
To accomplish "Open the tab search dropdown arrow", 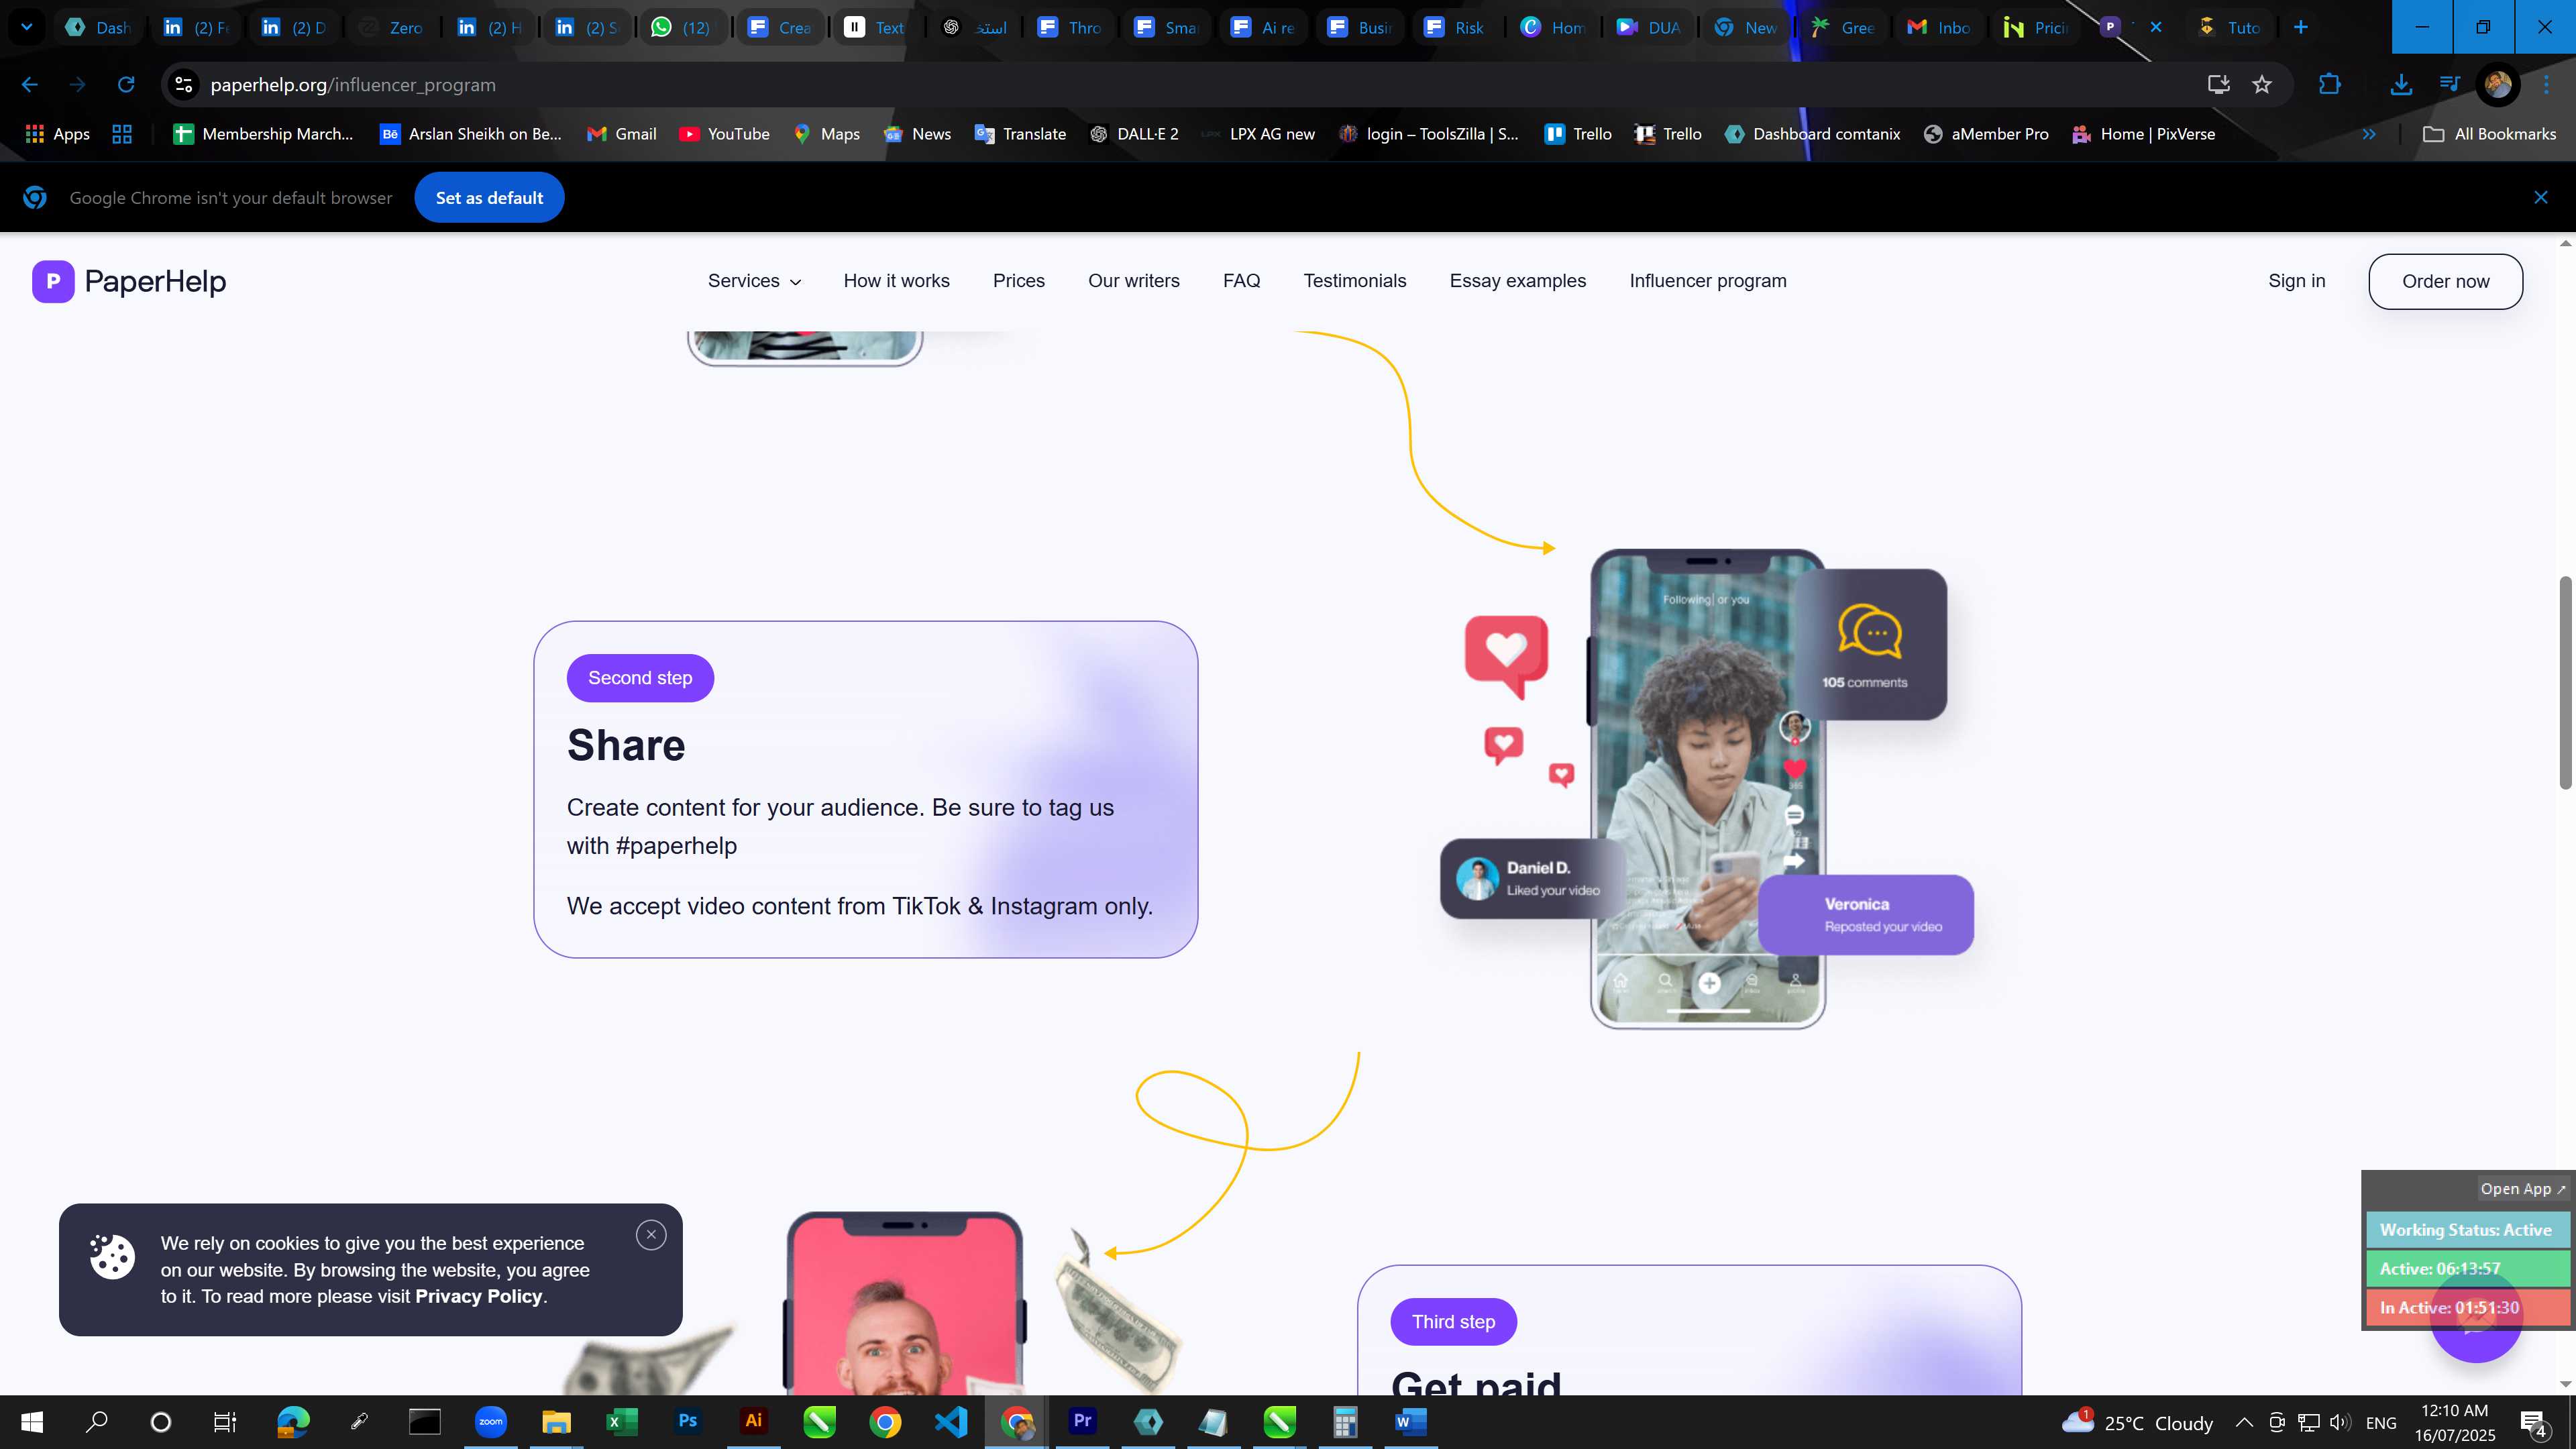I will point(27,27).
